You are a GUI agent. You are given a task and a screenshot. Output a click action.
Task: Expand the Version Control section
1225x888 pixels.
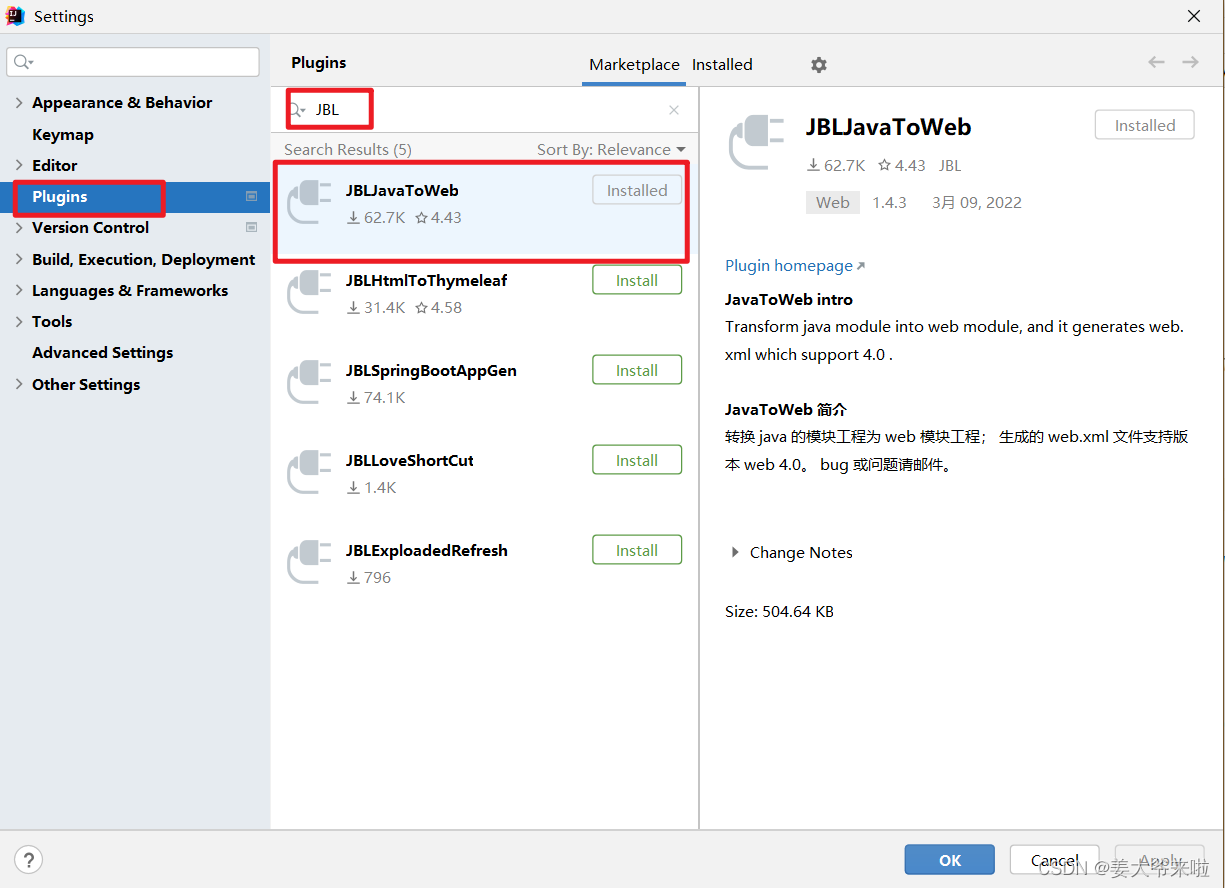19,228
